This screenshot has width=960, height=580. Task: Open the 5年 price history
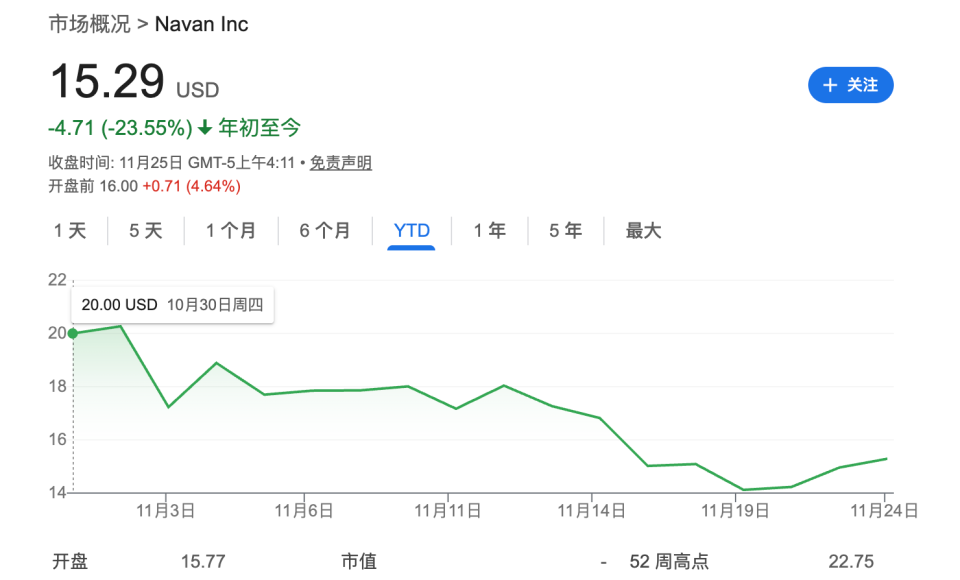click(564, 230)
